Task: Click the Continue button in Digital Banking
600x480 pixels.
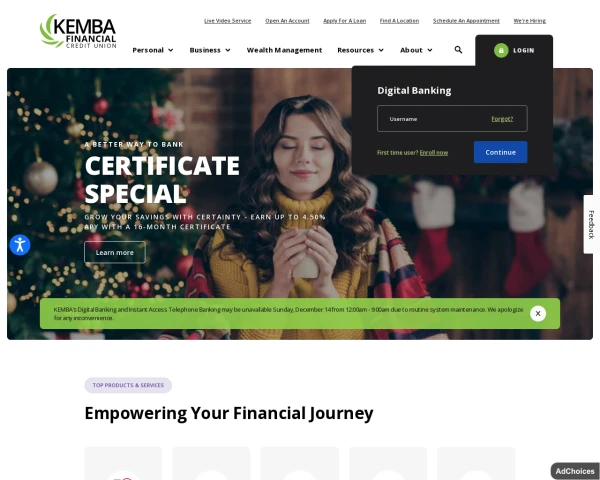Action: 501,152
